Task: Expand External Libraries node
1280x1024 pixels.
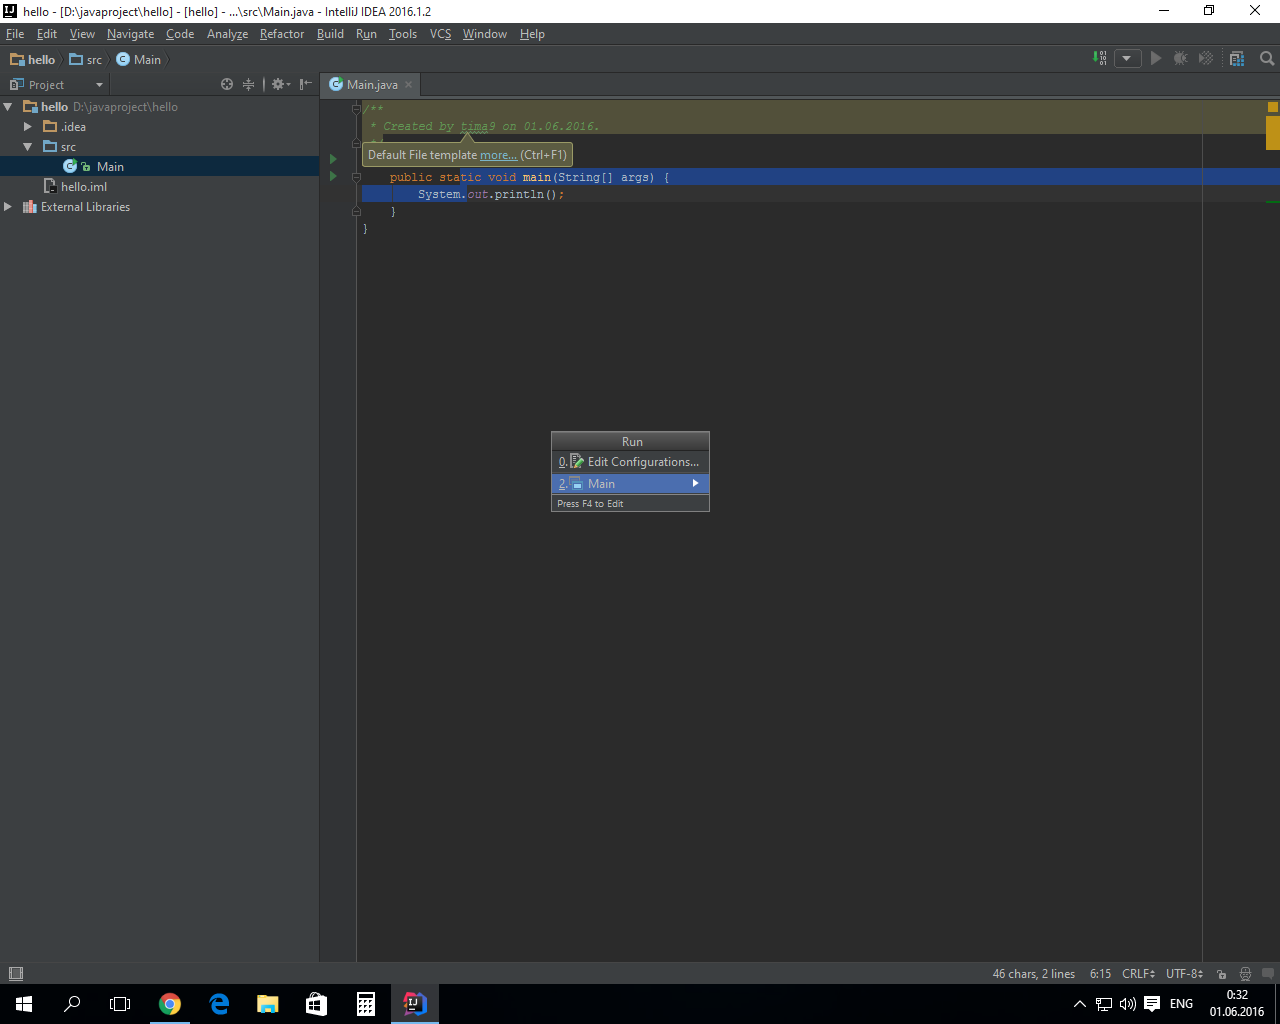Action: click(8, 207)
